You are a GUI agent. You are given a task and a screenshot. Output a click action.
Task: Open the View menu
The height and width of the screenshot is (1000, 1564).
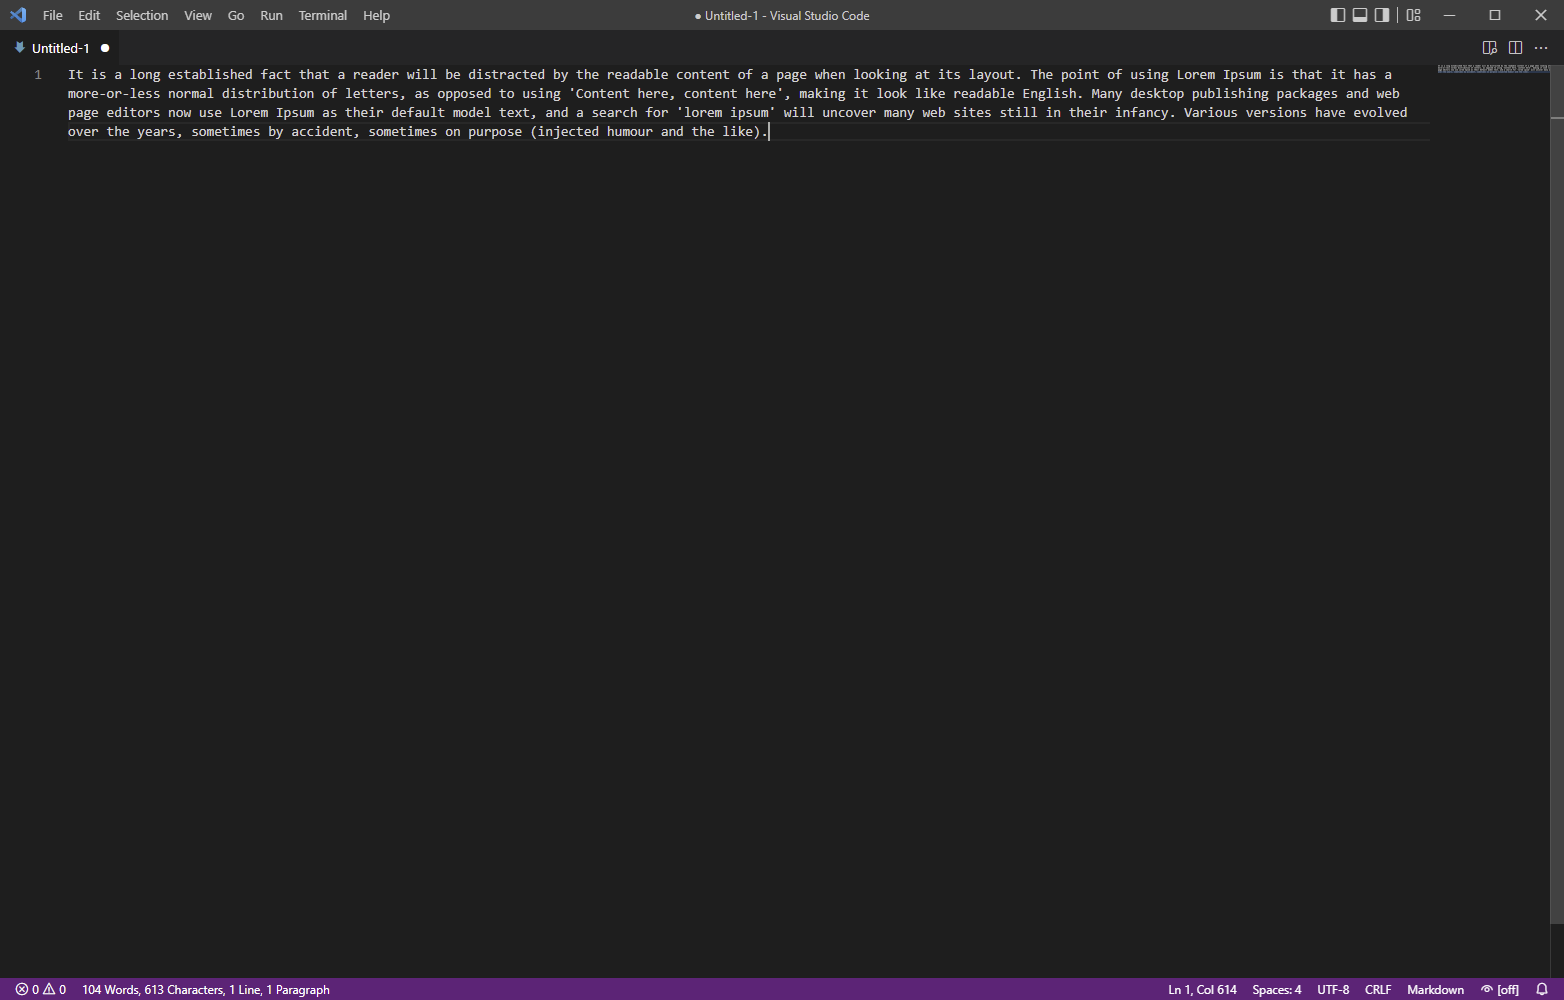pyautogui.click(x=198, y=15)
